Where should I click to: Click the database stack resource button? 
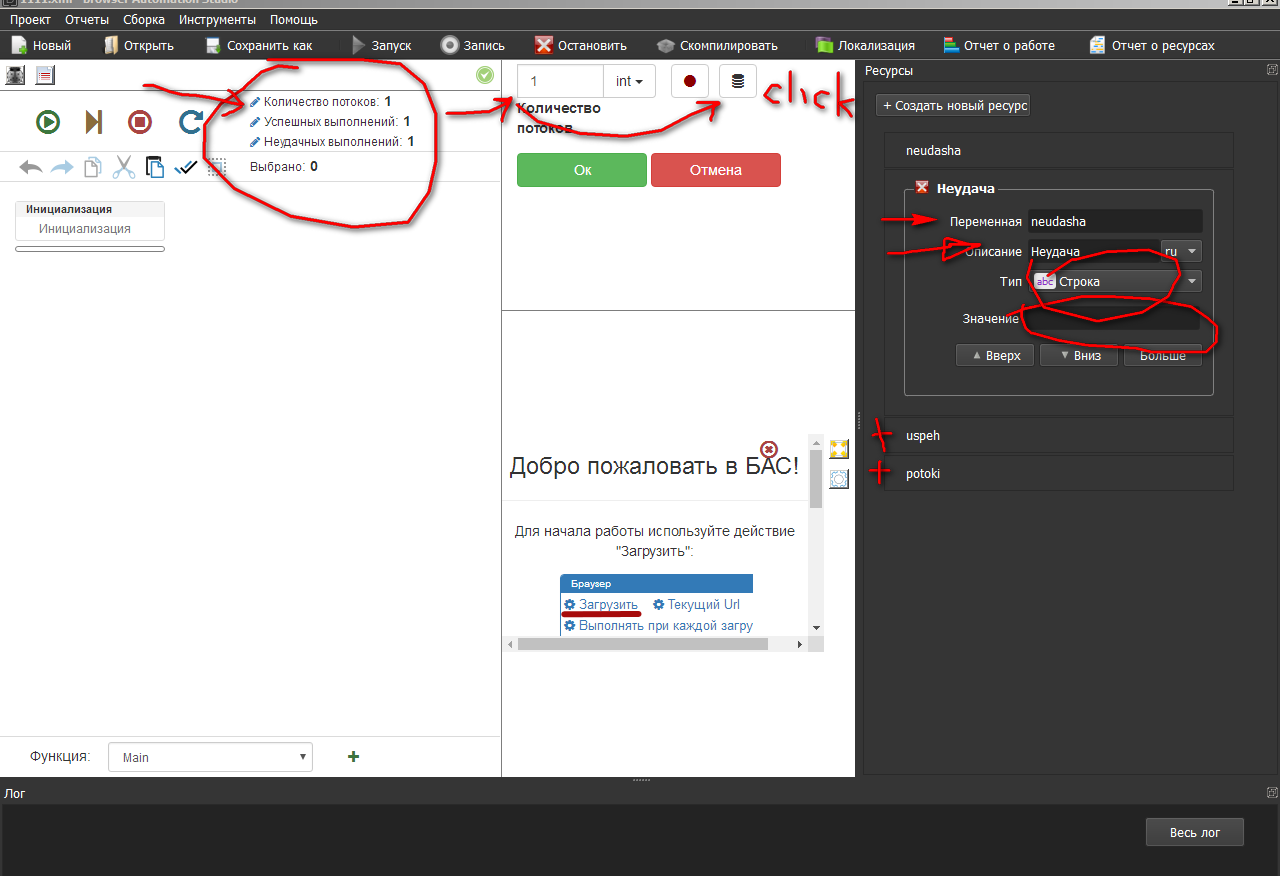(738, 81)
